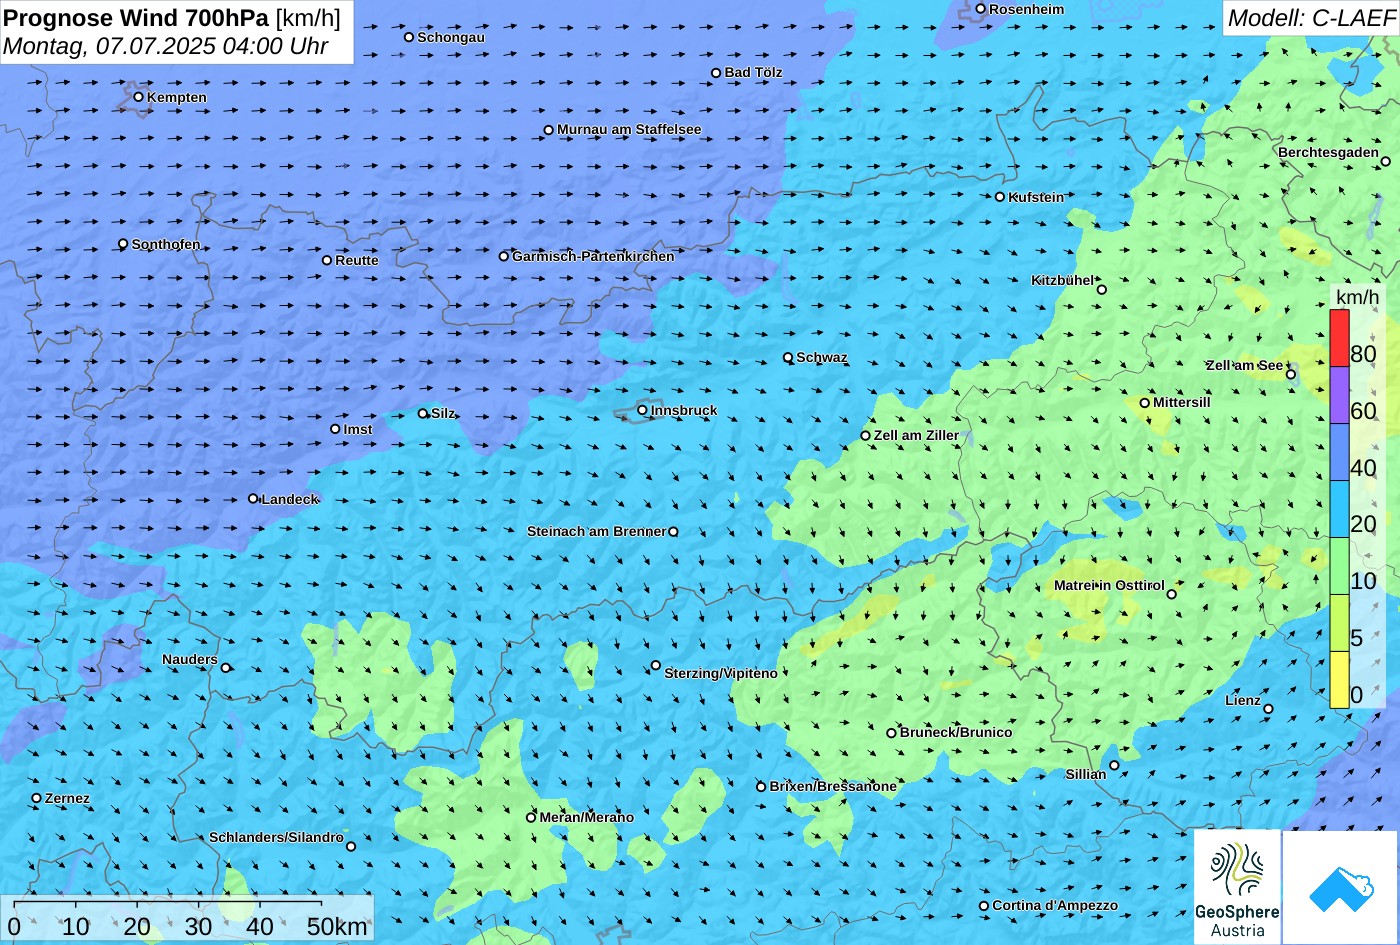The image size is (1400, 945).
Task: Click the 'Garmisch-Partenkirchen' label
Action: (593, 256)
